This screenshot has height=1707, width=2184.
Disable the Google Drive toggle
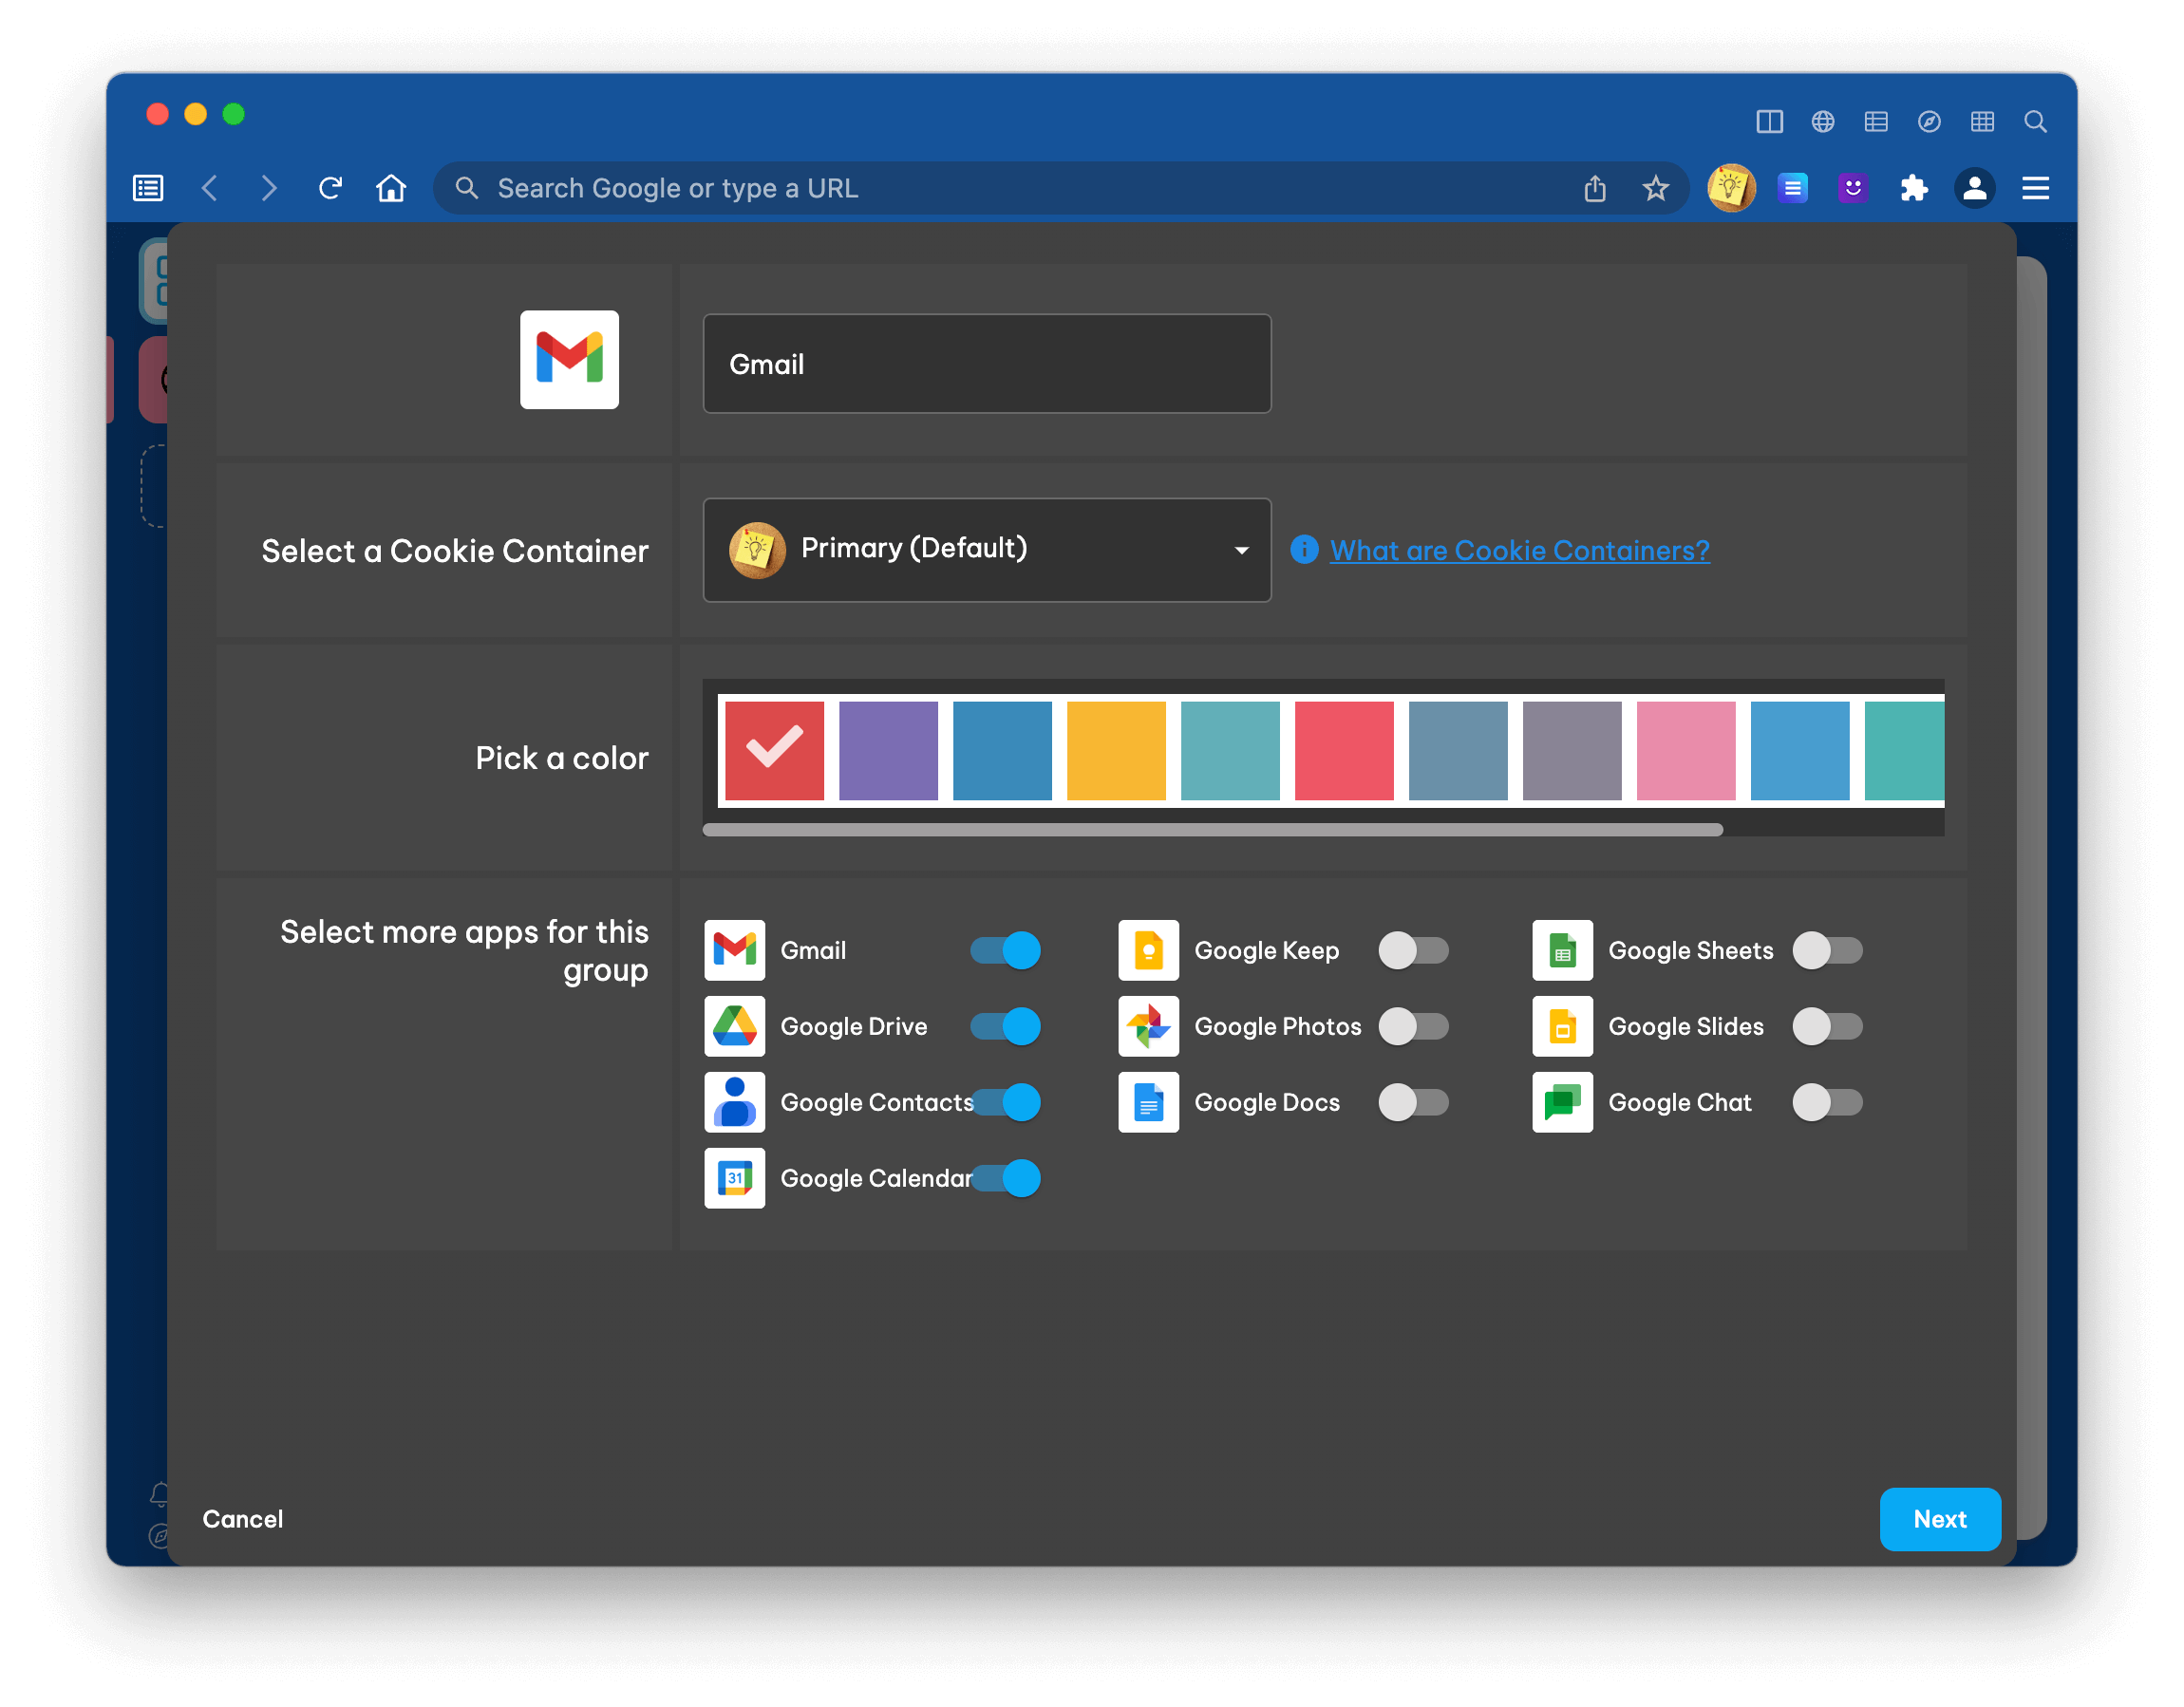tap(1006, 1026)
